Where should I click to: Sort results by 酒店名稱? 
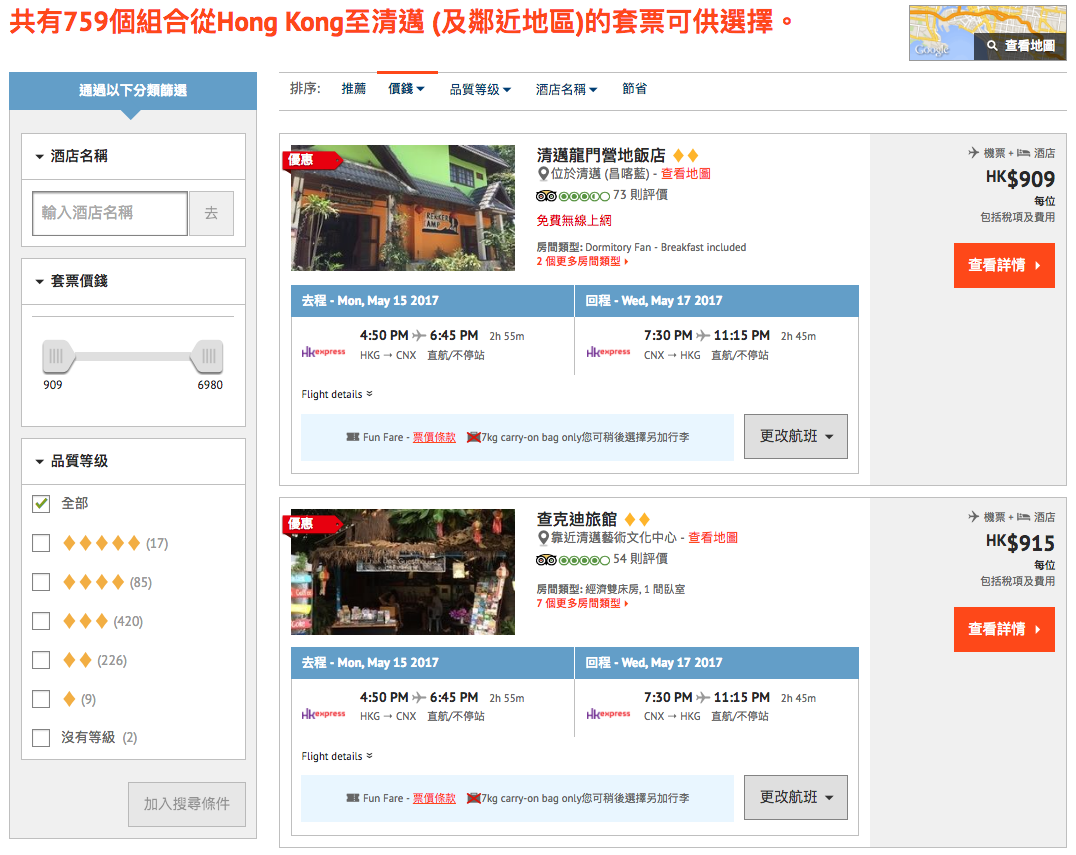567,89
